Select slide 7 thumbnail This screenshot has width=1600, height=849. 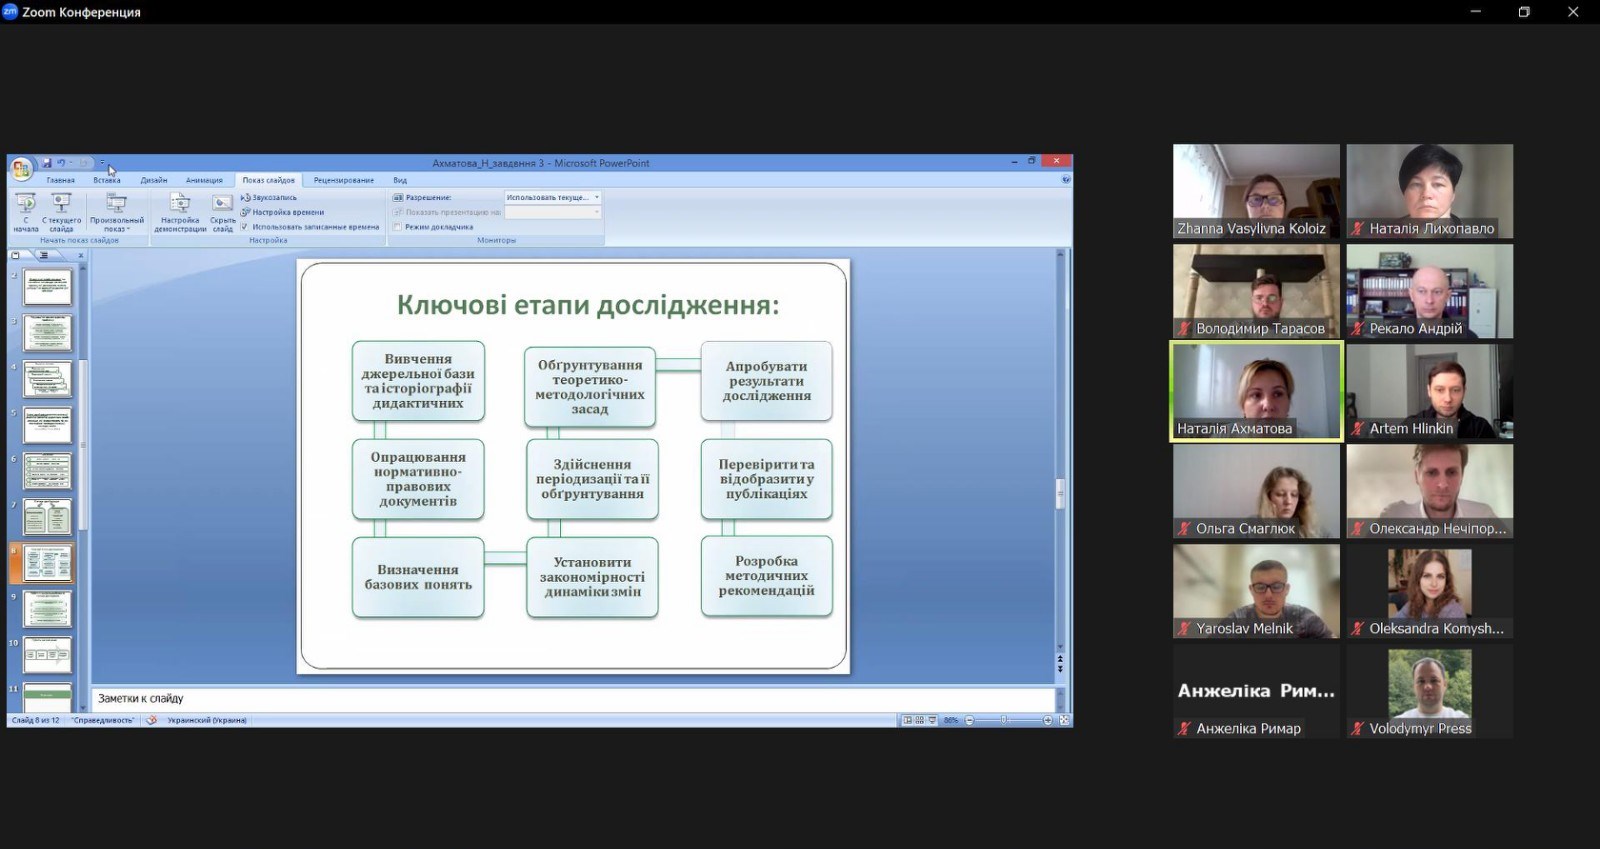coord(48,518)
